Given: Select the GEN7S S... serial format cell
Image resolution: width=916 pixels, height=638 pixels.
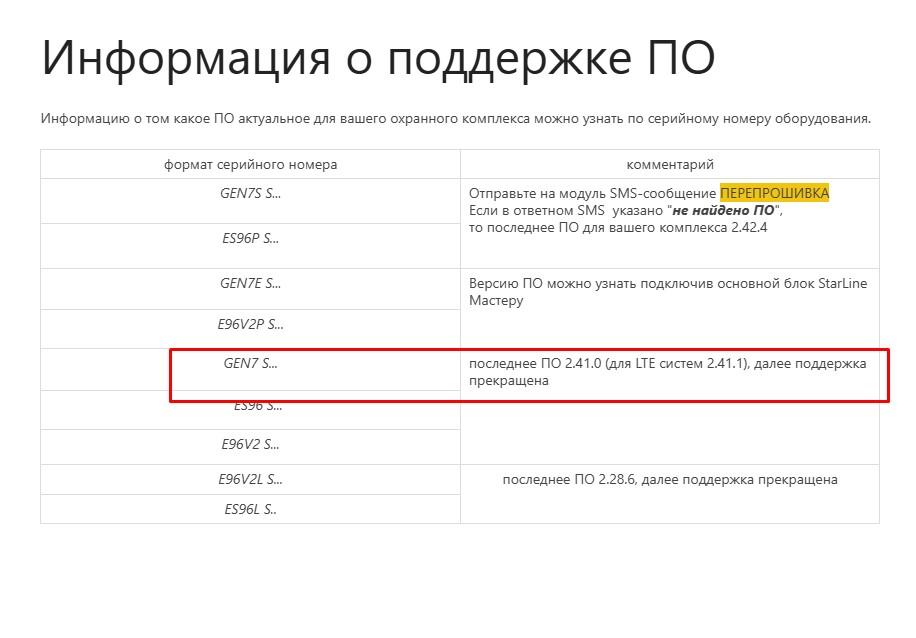Looking at the screenshot, I should 250,194.
